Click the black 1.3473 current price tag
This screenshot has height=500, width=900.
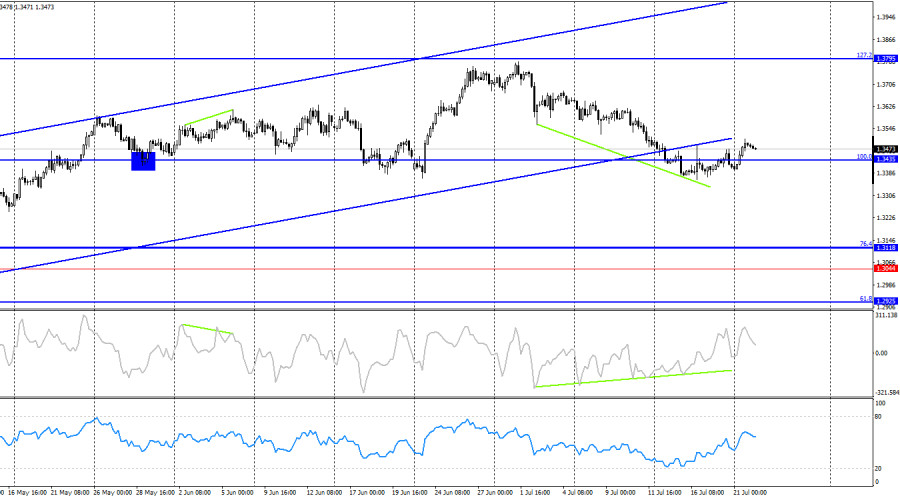[x=886, y=149]
